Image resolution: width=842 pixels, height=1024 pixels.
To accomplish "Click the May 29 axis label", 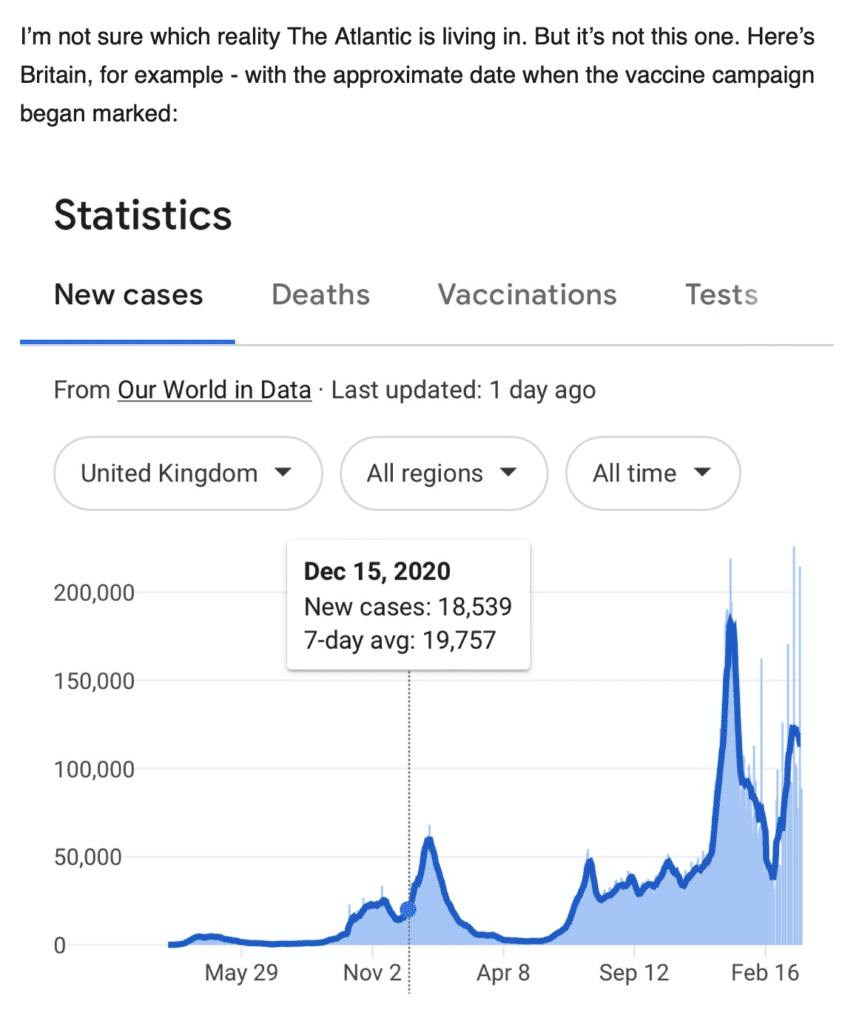I will tap(241, 972).
